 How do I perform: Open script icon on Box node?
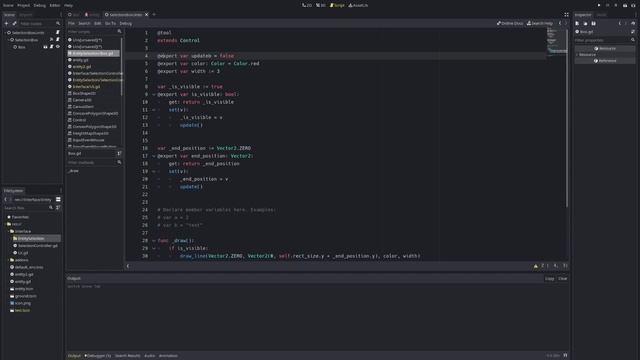click(51, 47)
